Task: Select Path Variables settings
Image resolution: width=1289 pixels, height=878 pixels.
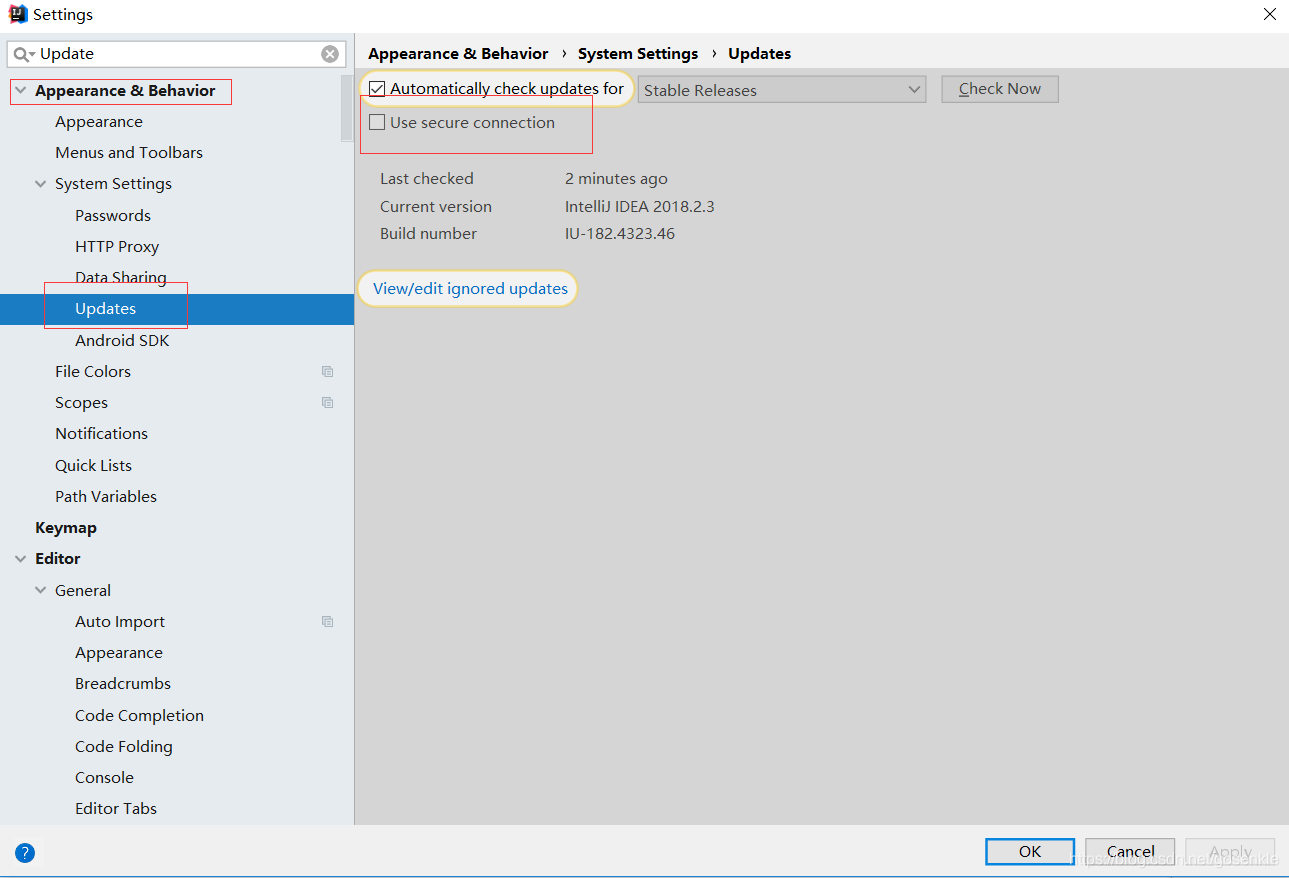Action: click(106, 497)
